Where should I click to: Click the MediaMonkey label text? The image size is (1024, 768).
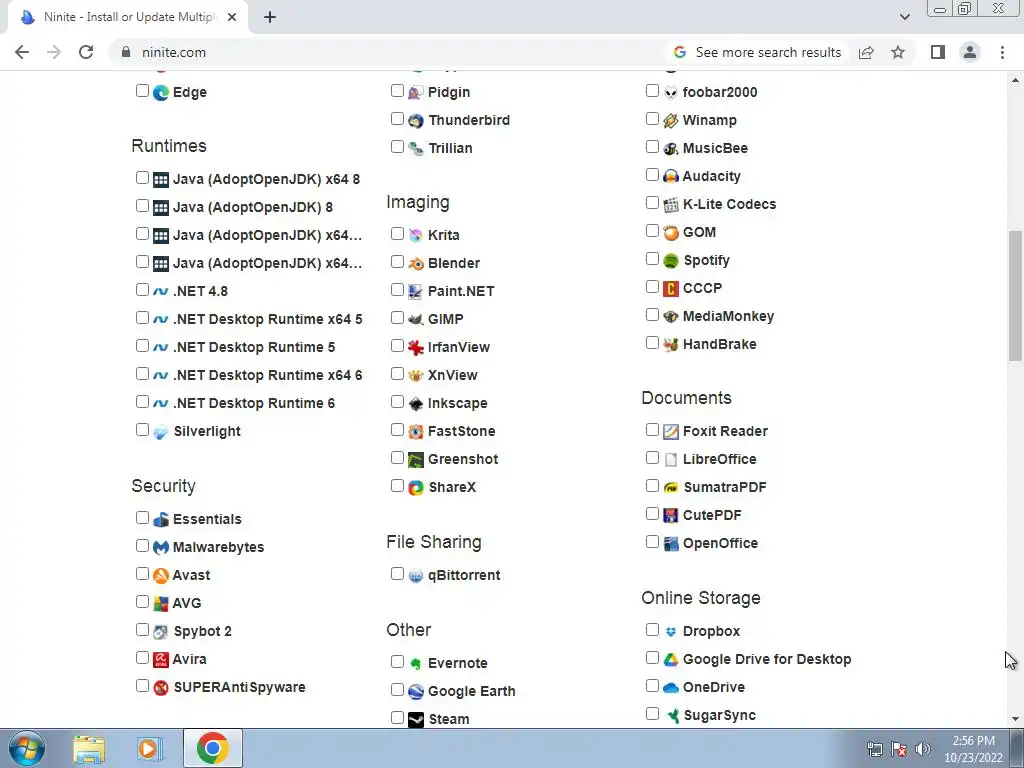pos(728,316)
